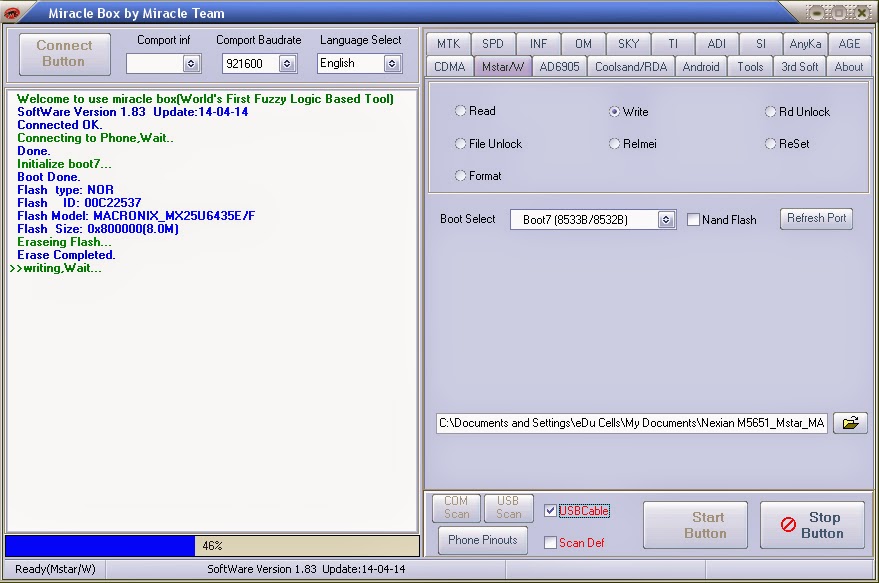Click the 'Flash Size: 0x800000(8.0M)' log line
The width and height of the screenshot is (879, 583).
tap(98, 229)
